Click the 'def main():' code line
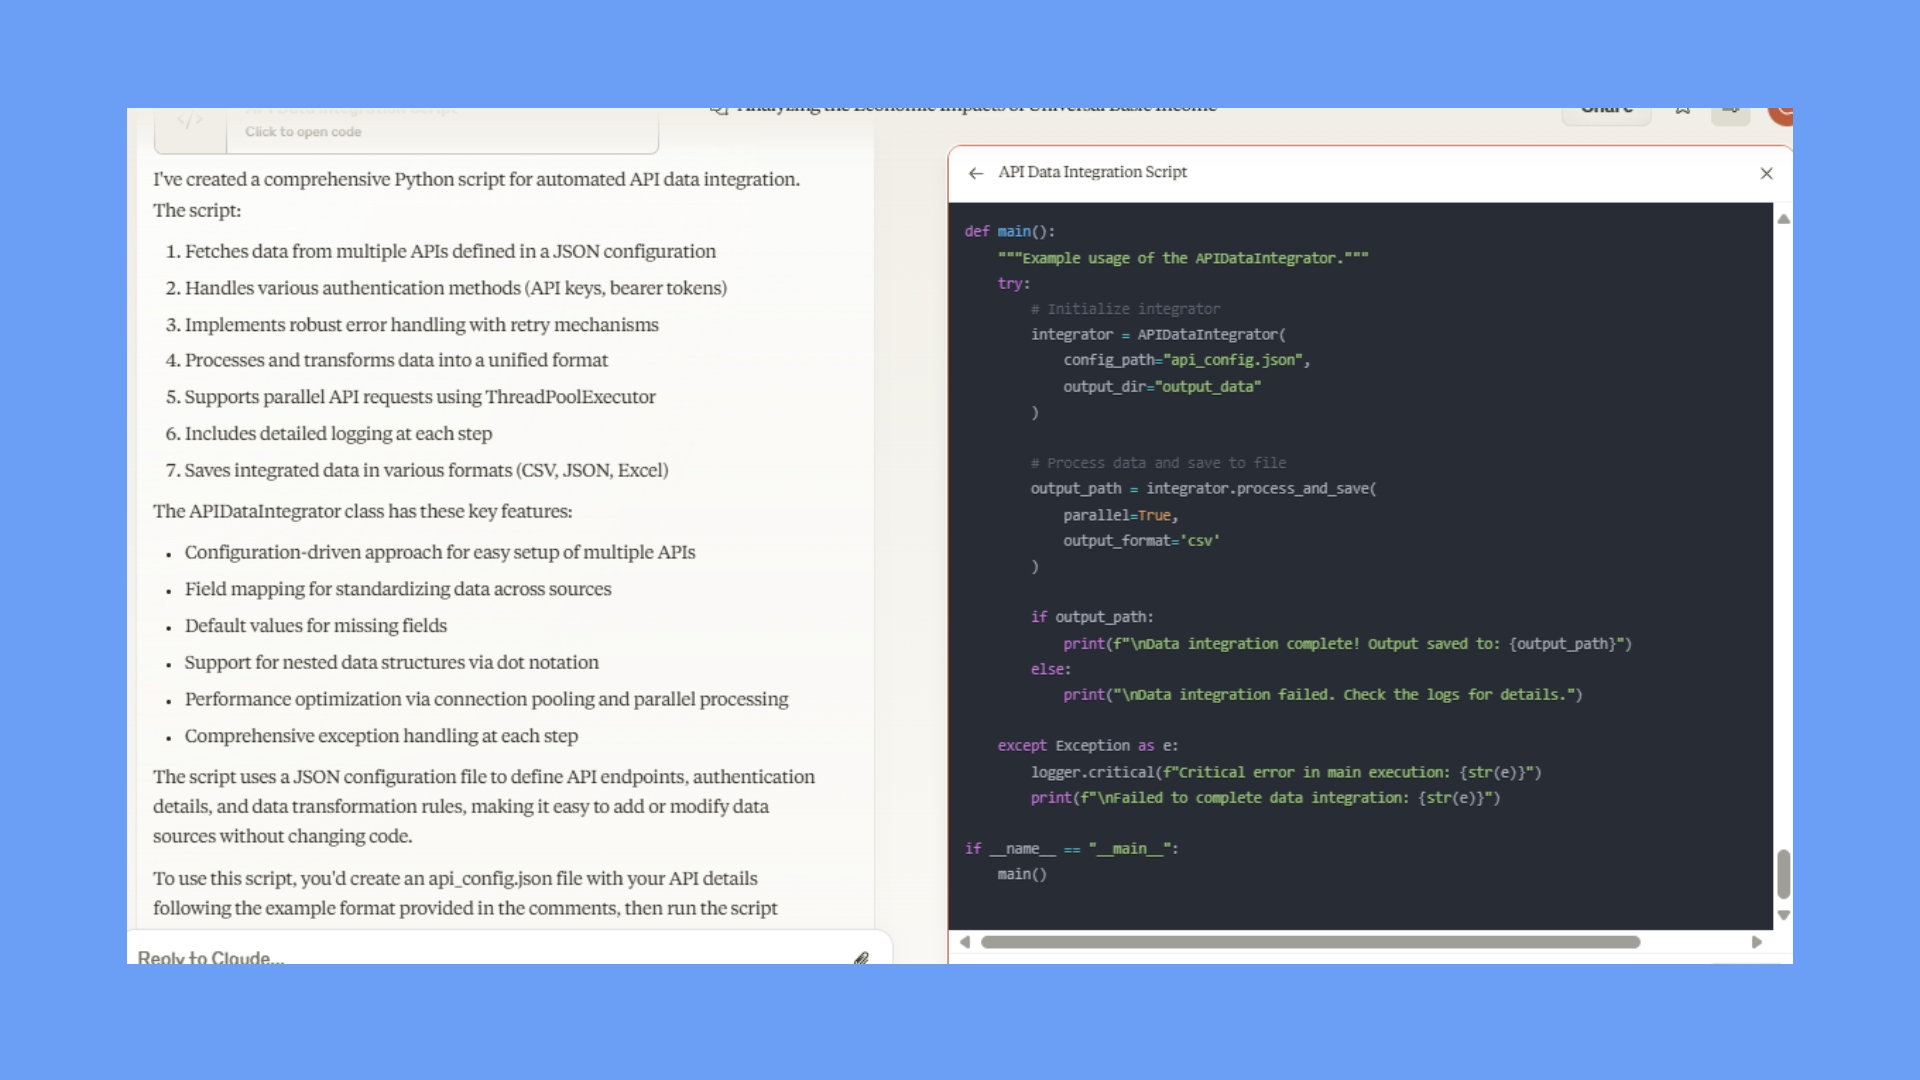The width and height of the screenshot is (1920, 1080). click(x=1009, y=231)
